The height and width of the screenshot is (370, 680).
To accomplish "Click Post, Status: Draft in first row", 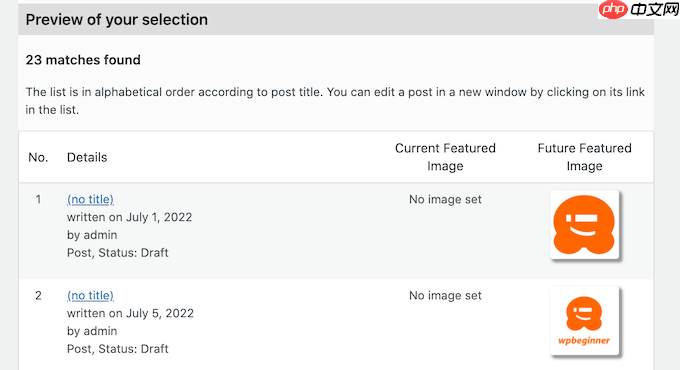I will pos(118,252).
